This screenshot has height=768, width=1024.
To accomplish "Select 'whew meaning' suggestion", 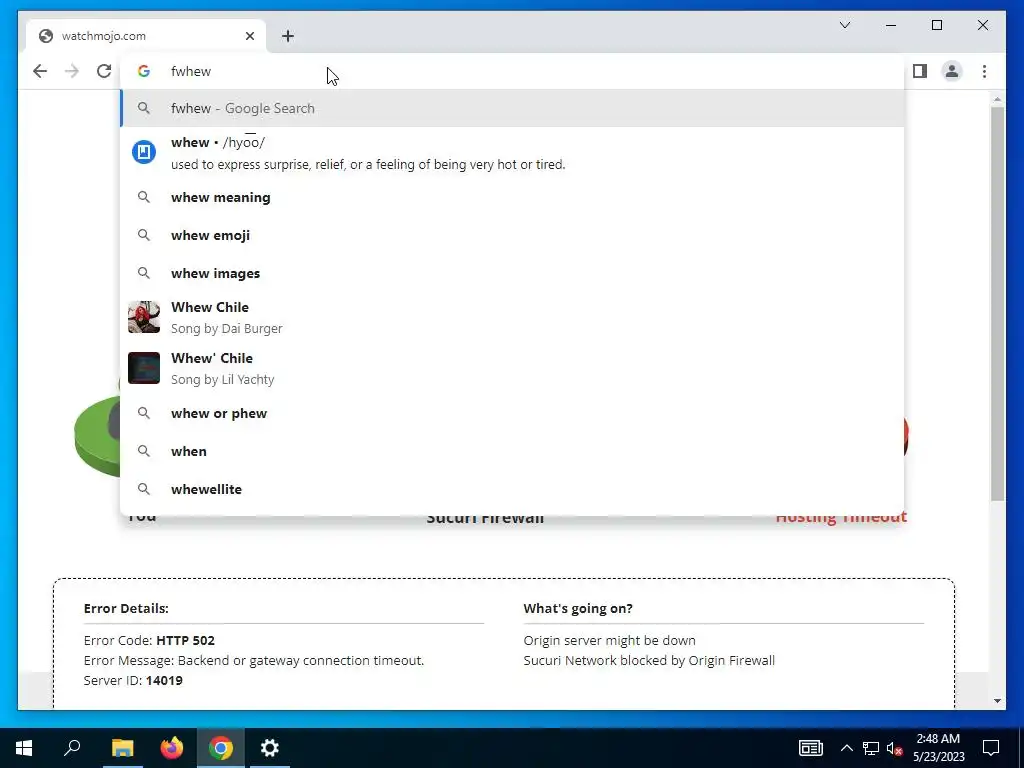I will tap(513, 197).
